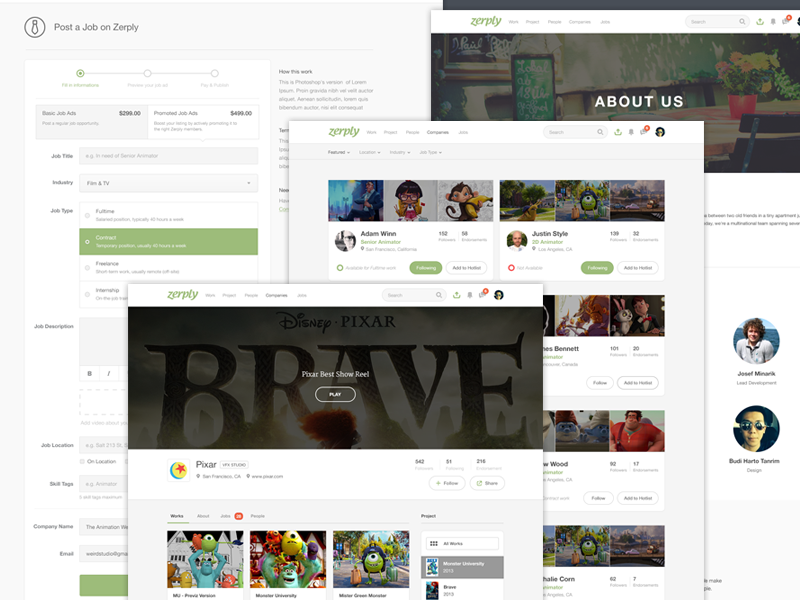The image size is (800, 600).
Task: Click the upload icon in the Pixar window header
Action: coord(457,295)
